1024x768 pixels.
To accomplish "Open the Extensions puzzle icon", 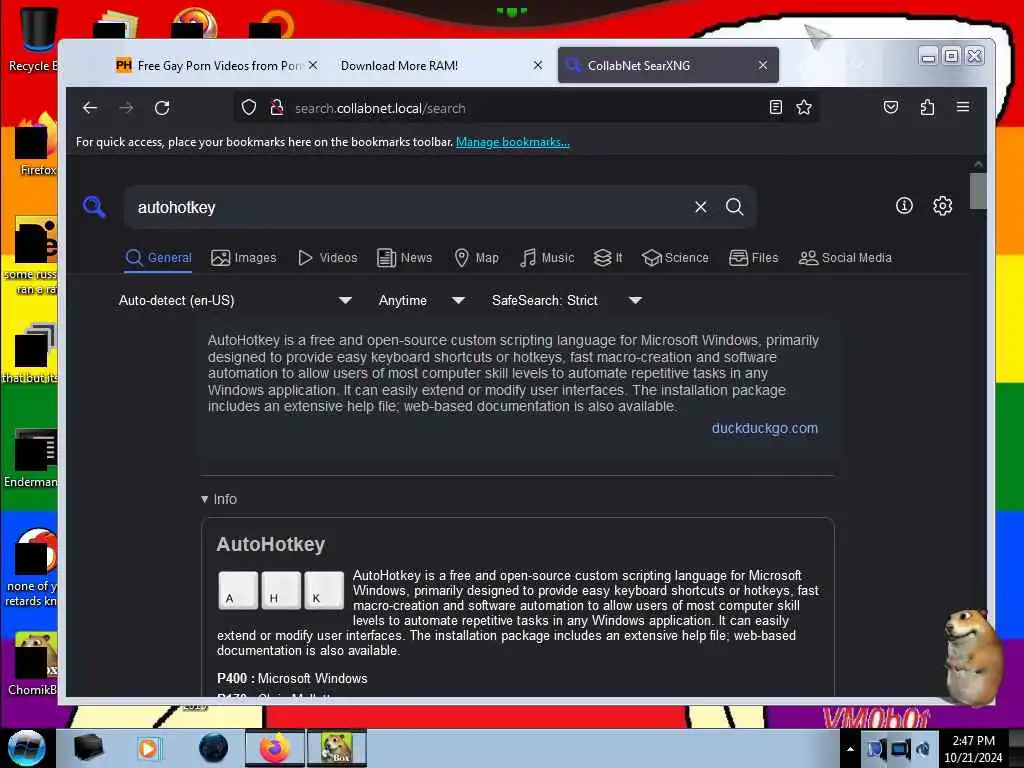I will coord(927,107).
